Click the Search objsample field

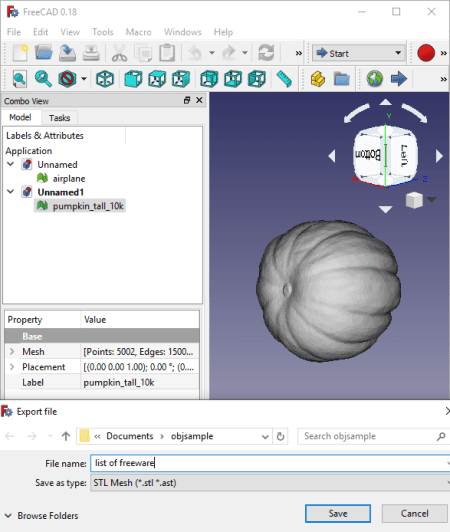(x=373, y=436)
